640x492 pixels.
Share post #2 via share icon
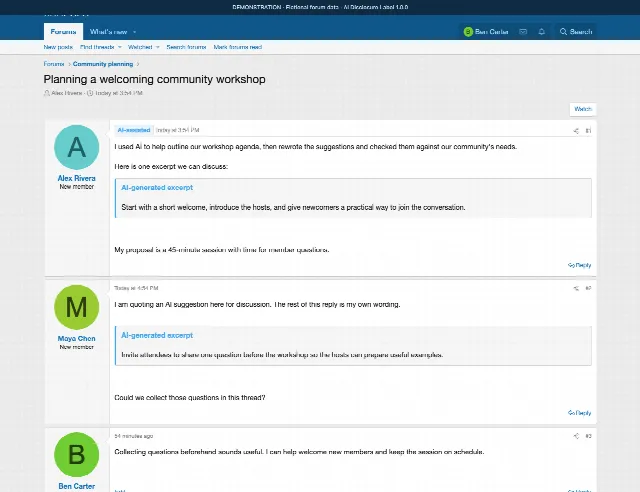tap(576, 288)
